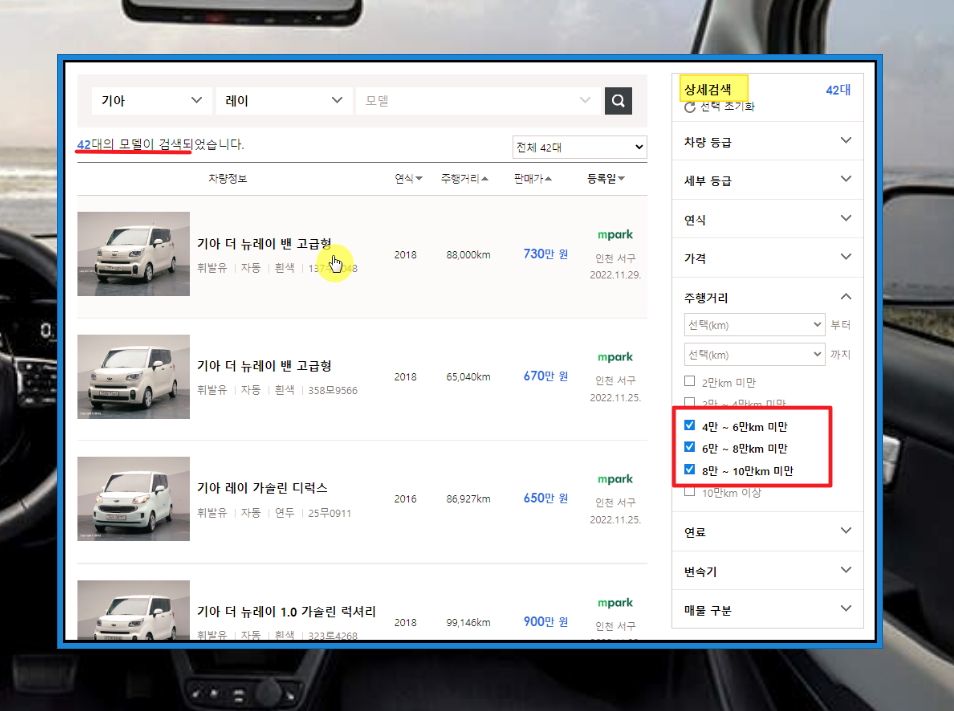Expand the 연식 filter section
Image resolution: width=954 pixels, height=711 pixels.
click(767, 219)
